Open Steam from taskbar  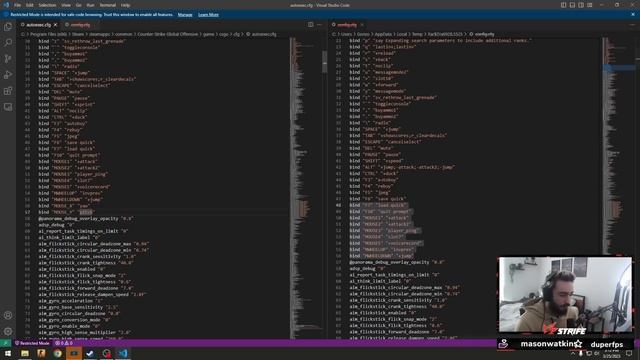click(90, 353)
